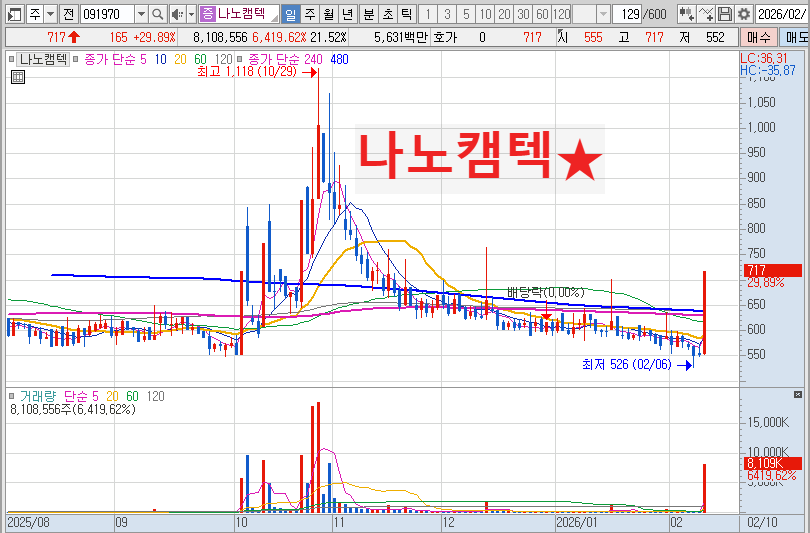This screenshot has width=810, height=533.
Task: Select the 20 interval button
Action: [504, 14]
